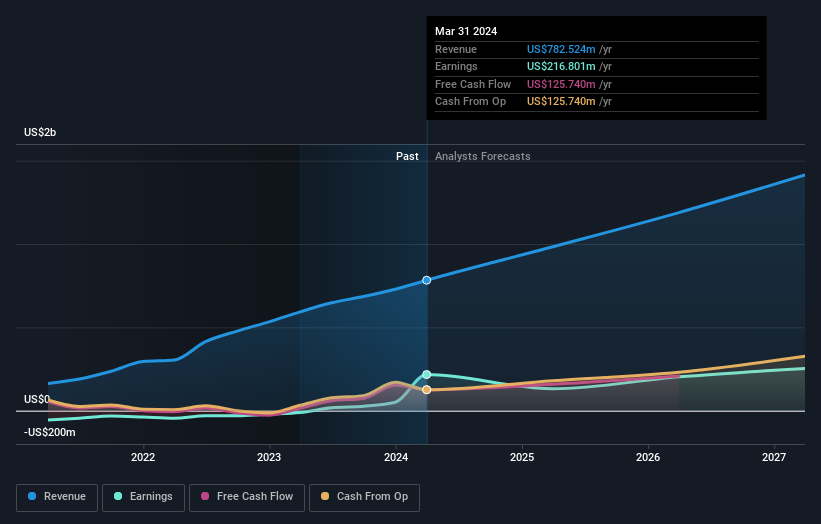Select the orange Cash From Op data point
Viewport: 821px width, 524px height.
427,389
